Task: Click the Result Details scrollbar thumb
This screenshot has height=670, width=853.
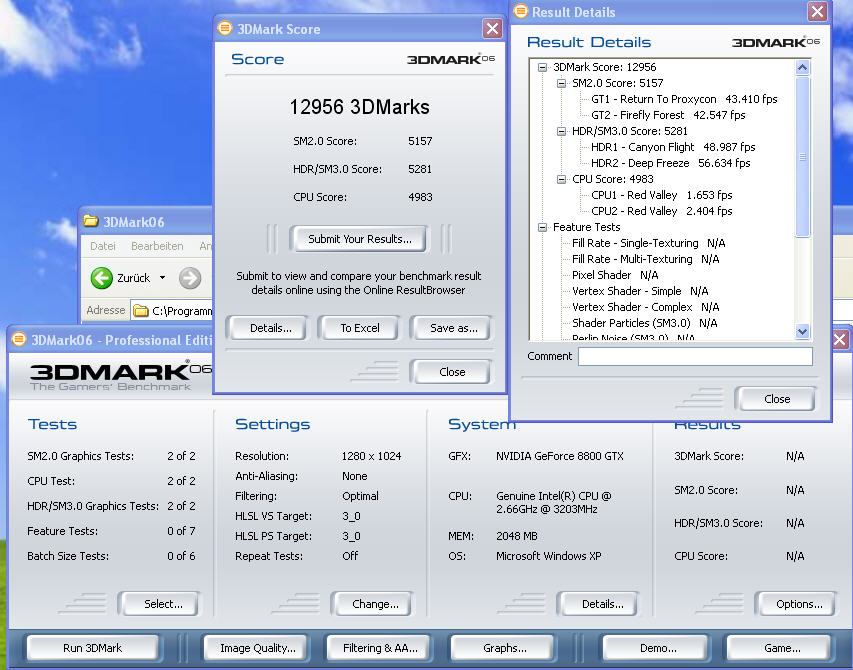Action: pyautogui.click(x=802, y=157)
